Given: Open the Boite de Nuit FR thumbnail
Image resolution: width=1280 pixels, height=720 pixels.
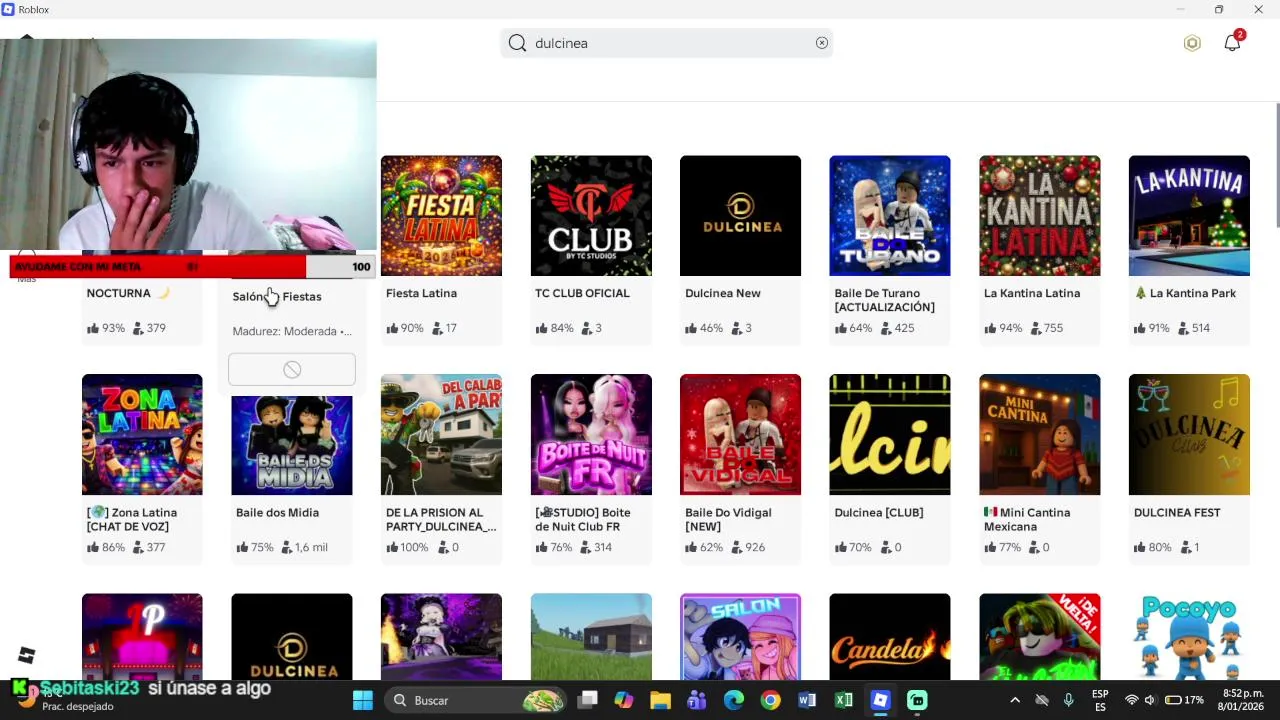Looking at the screenshot, I should (591, 434).
